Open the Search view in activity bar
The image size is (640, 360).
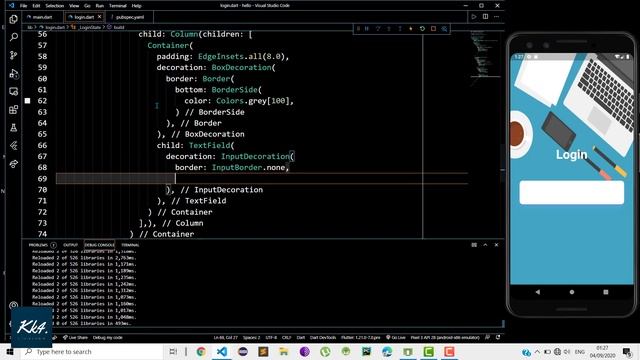click(13, 37)
